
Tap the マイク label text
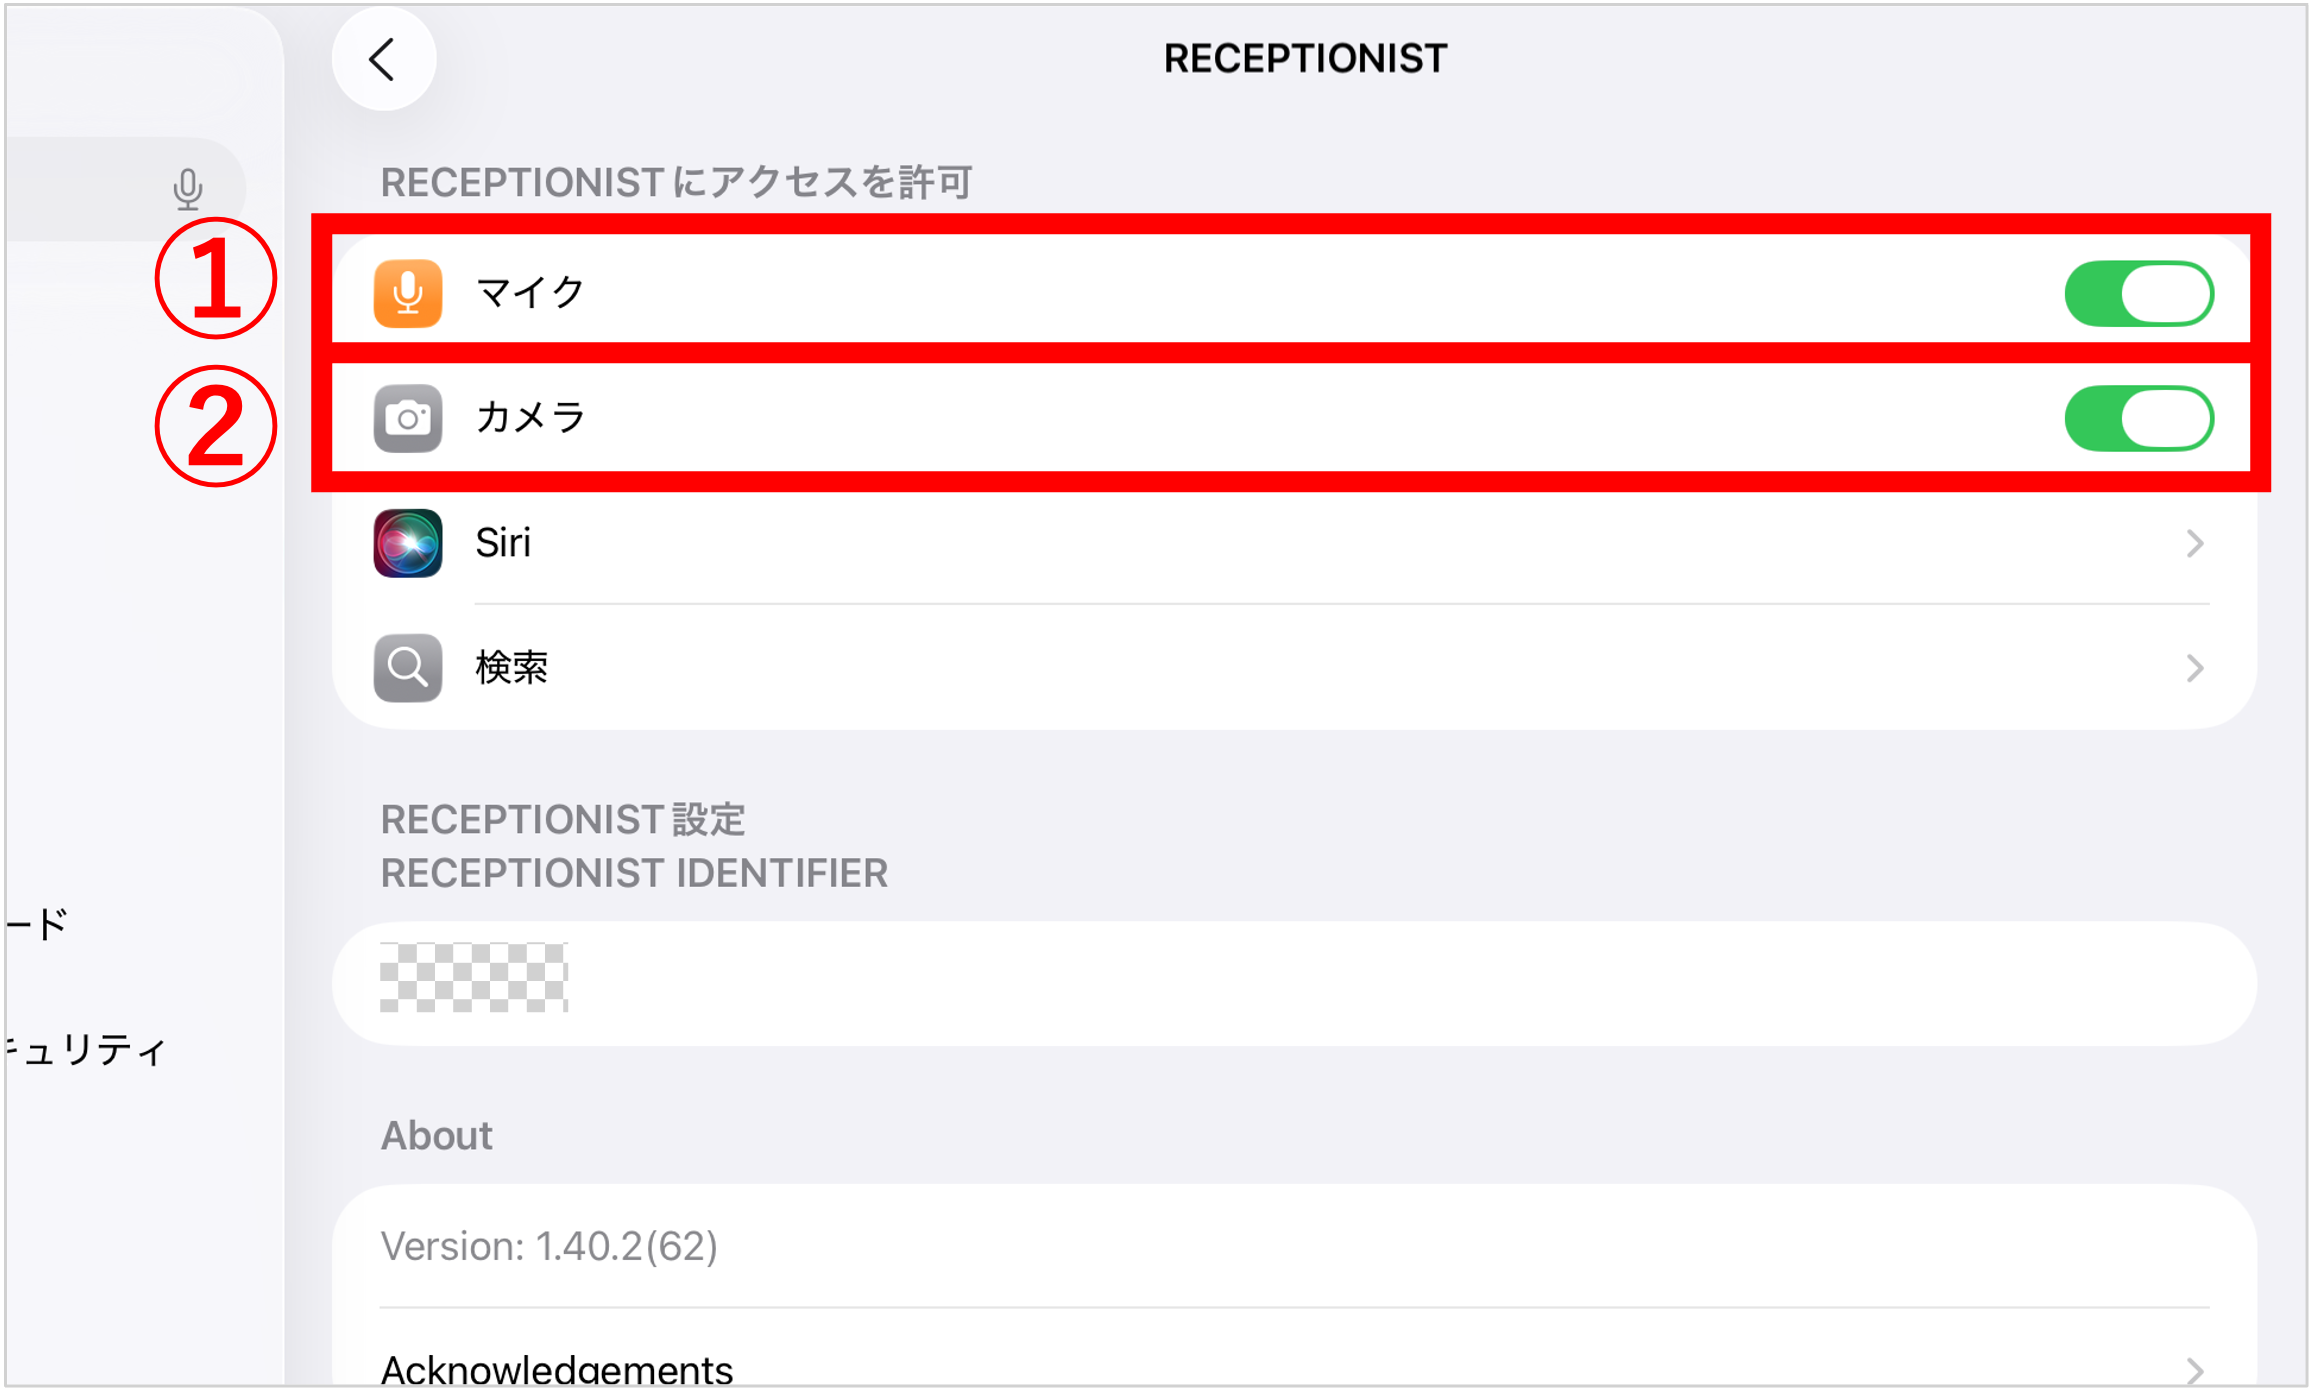530,293
